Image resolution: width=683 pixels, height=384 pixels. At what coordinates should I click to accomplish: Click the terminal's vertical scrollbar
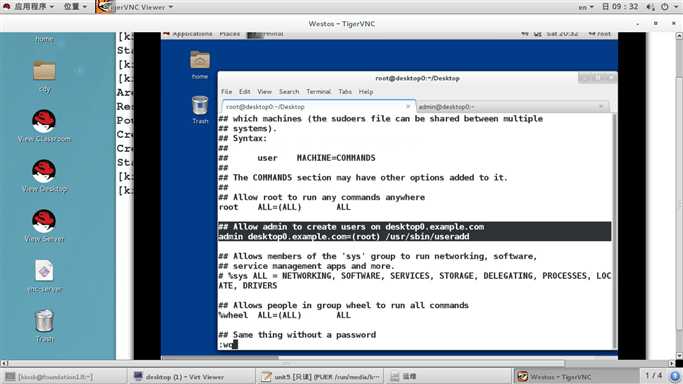(614, 231)
